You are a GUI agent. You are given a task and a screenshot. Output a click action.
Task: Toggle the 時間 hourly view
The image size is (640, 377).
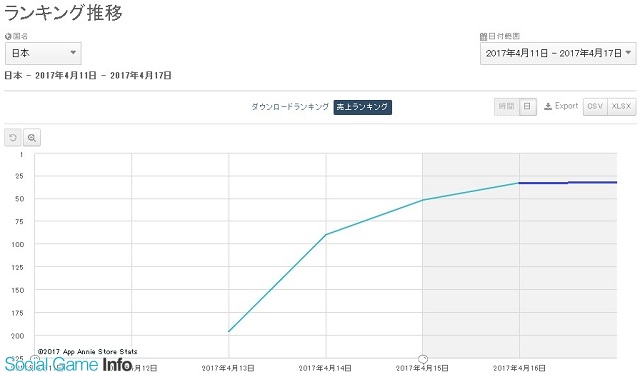tap(507, 106)
